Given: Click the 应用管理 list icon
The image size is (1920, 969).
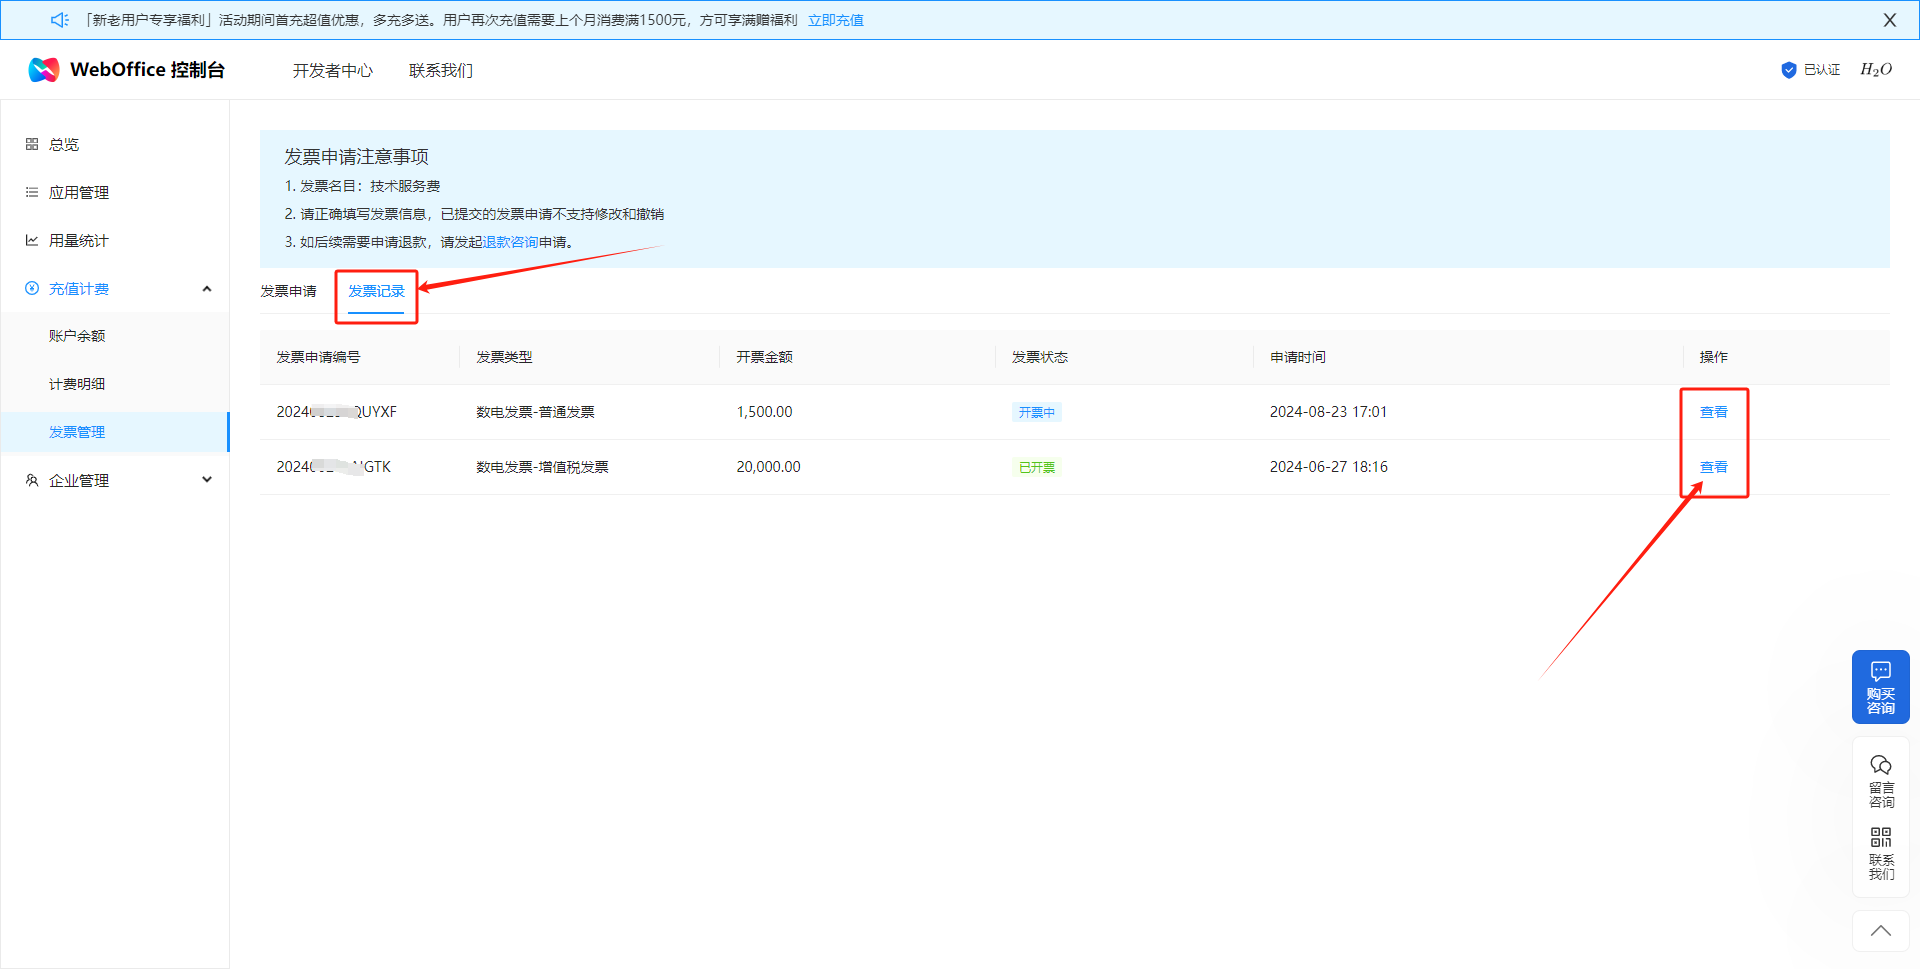Looking at the screenshot, I should (x=32, y=192).
